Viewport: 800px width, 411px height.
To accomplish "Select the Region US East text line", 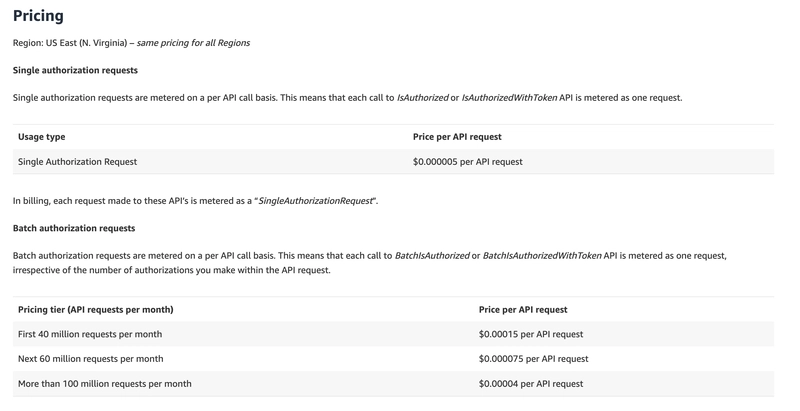I will coord(131,43).
